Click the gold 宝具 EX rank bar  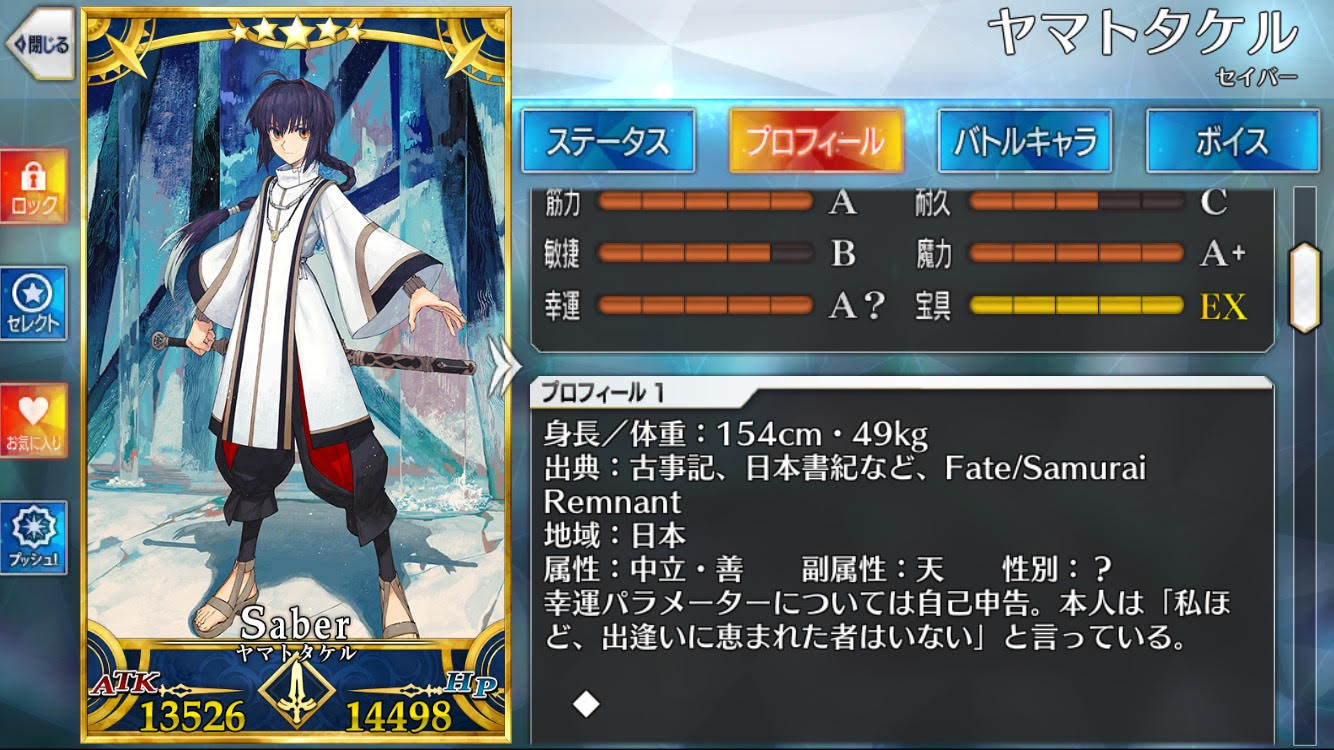[1076, 305]
